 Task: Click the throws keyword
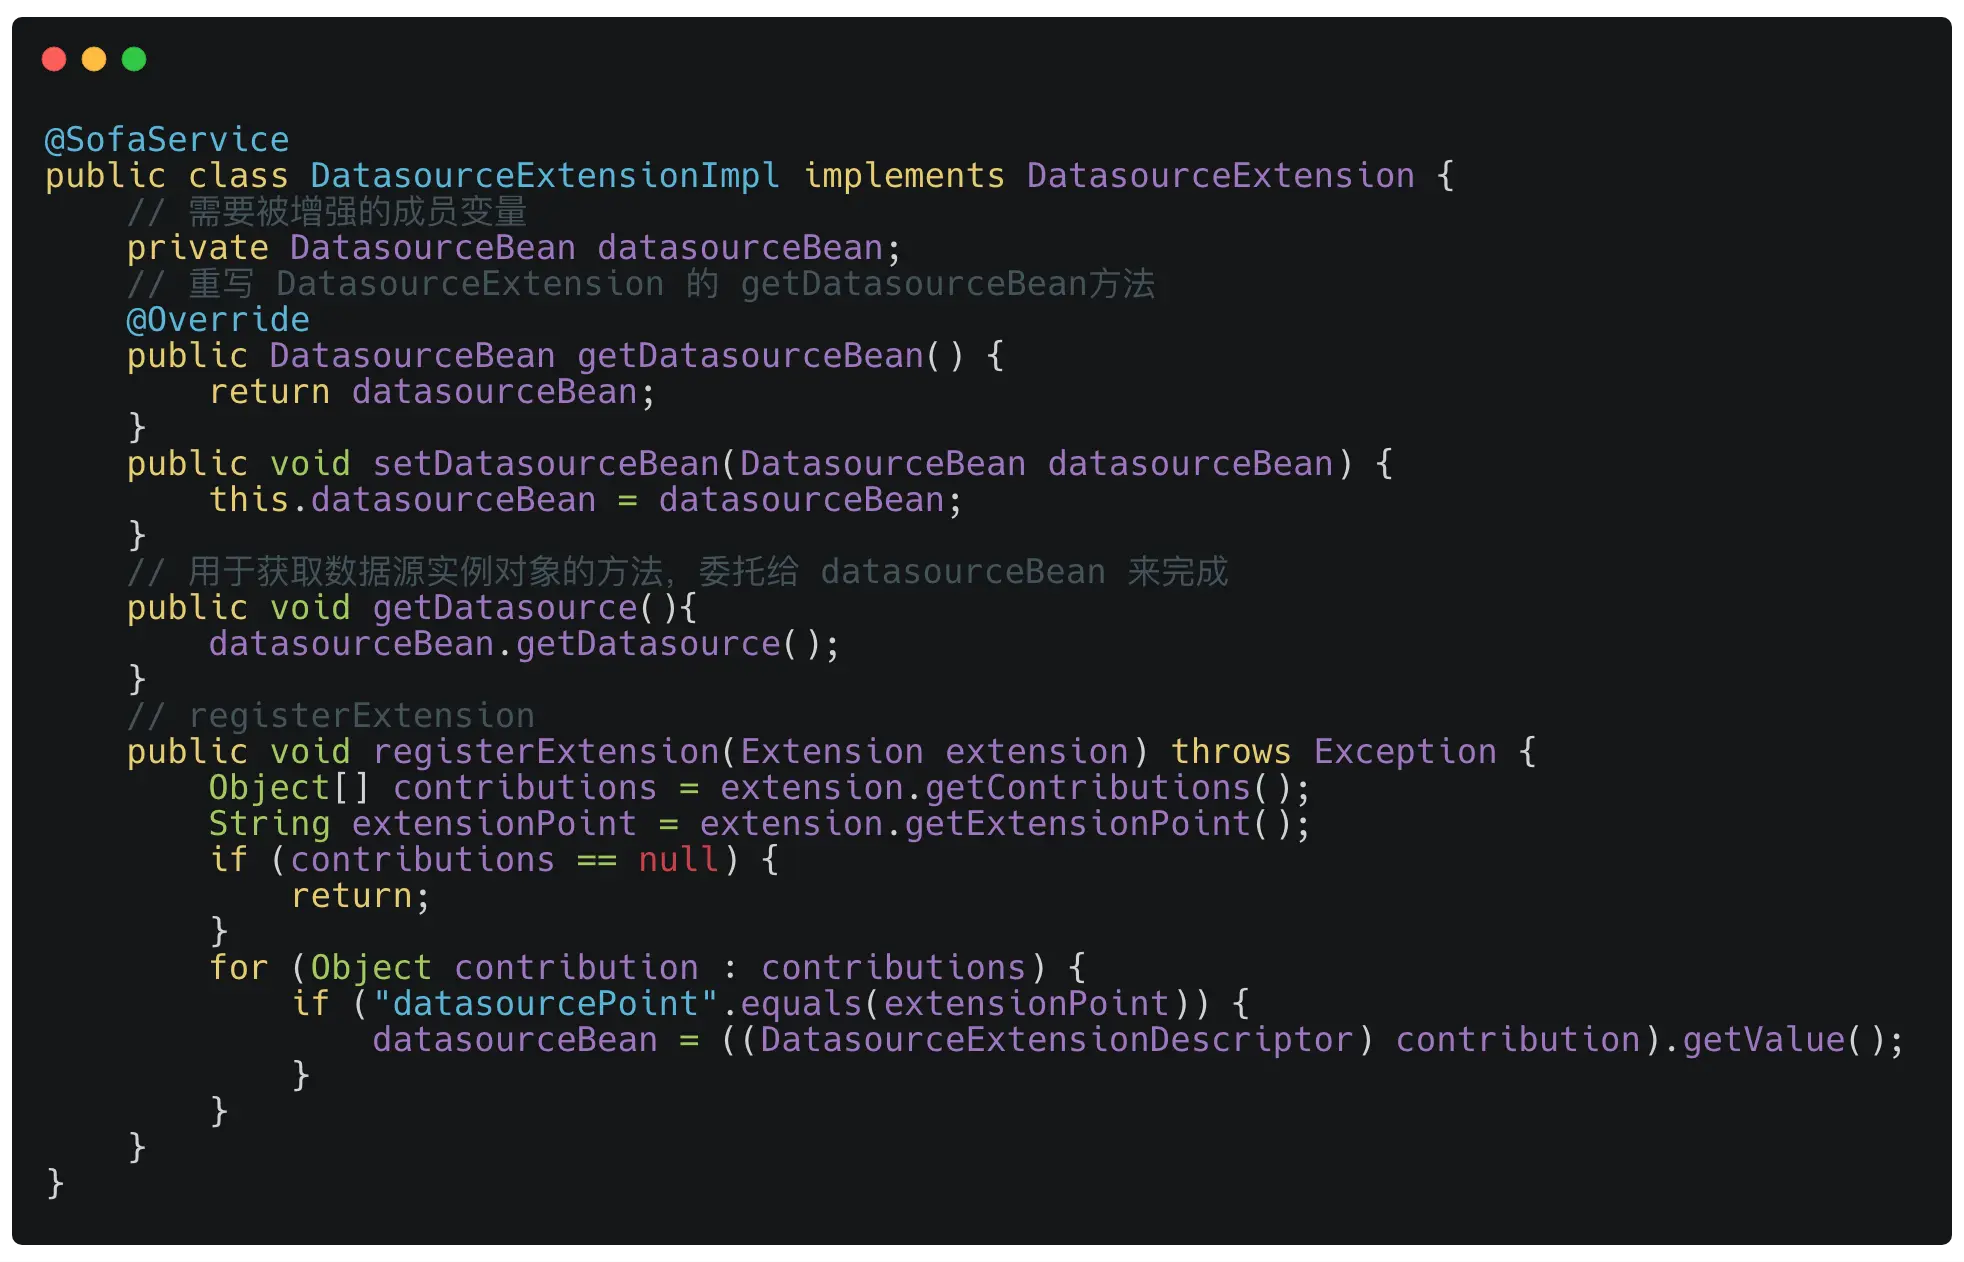[1231, 752]
